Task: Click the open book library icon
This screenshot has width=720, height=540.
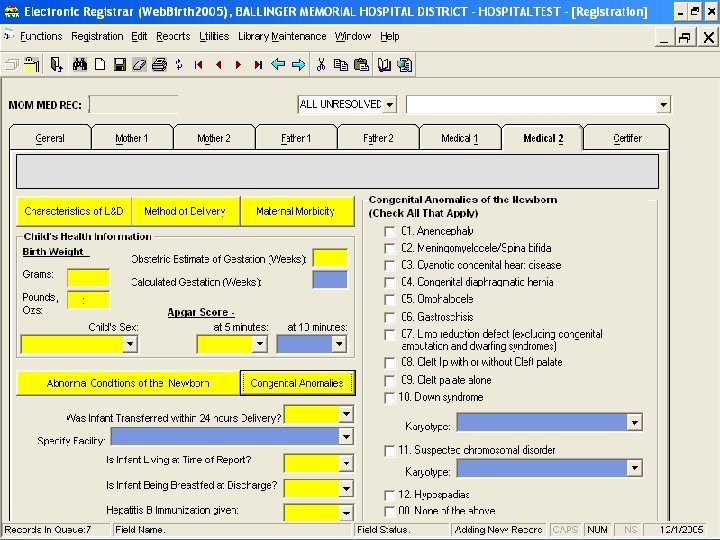Action: pyautogui.click(x=384, y=65)
